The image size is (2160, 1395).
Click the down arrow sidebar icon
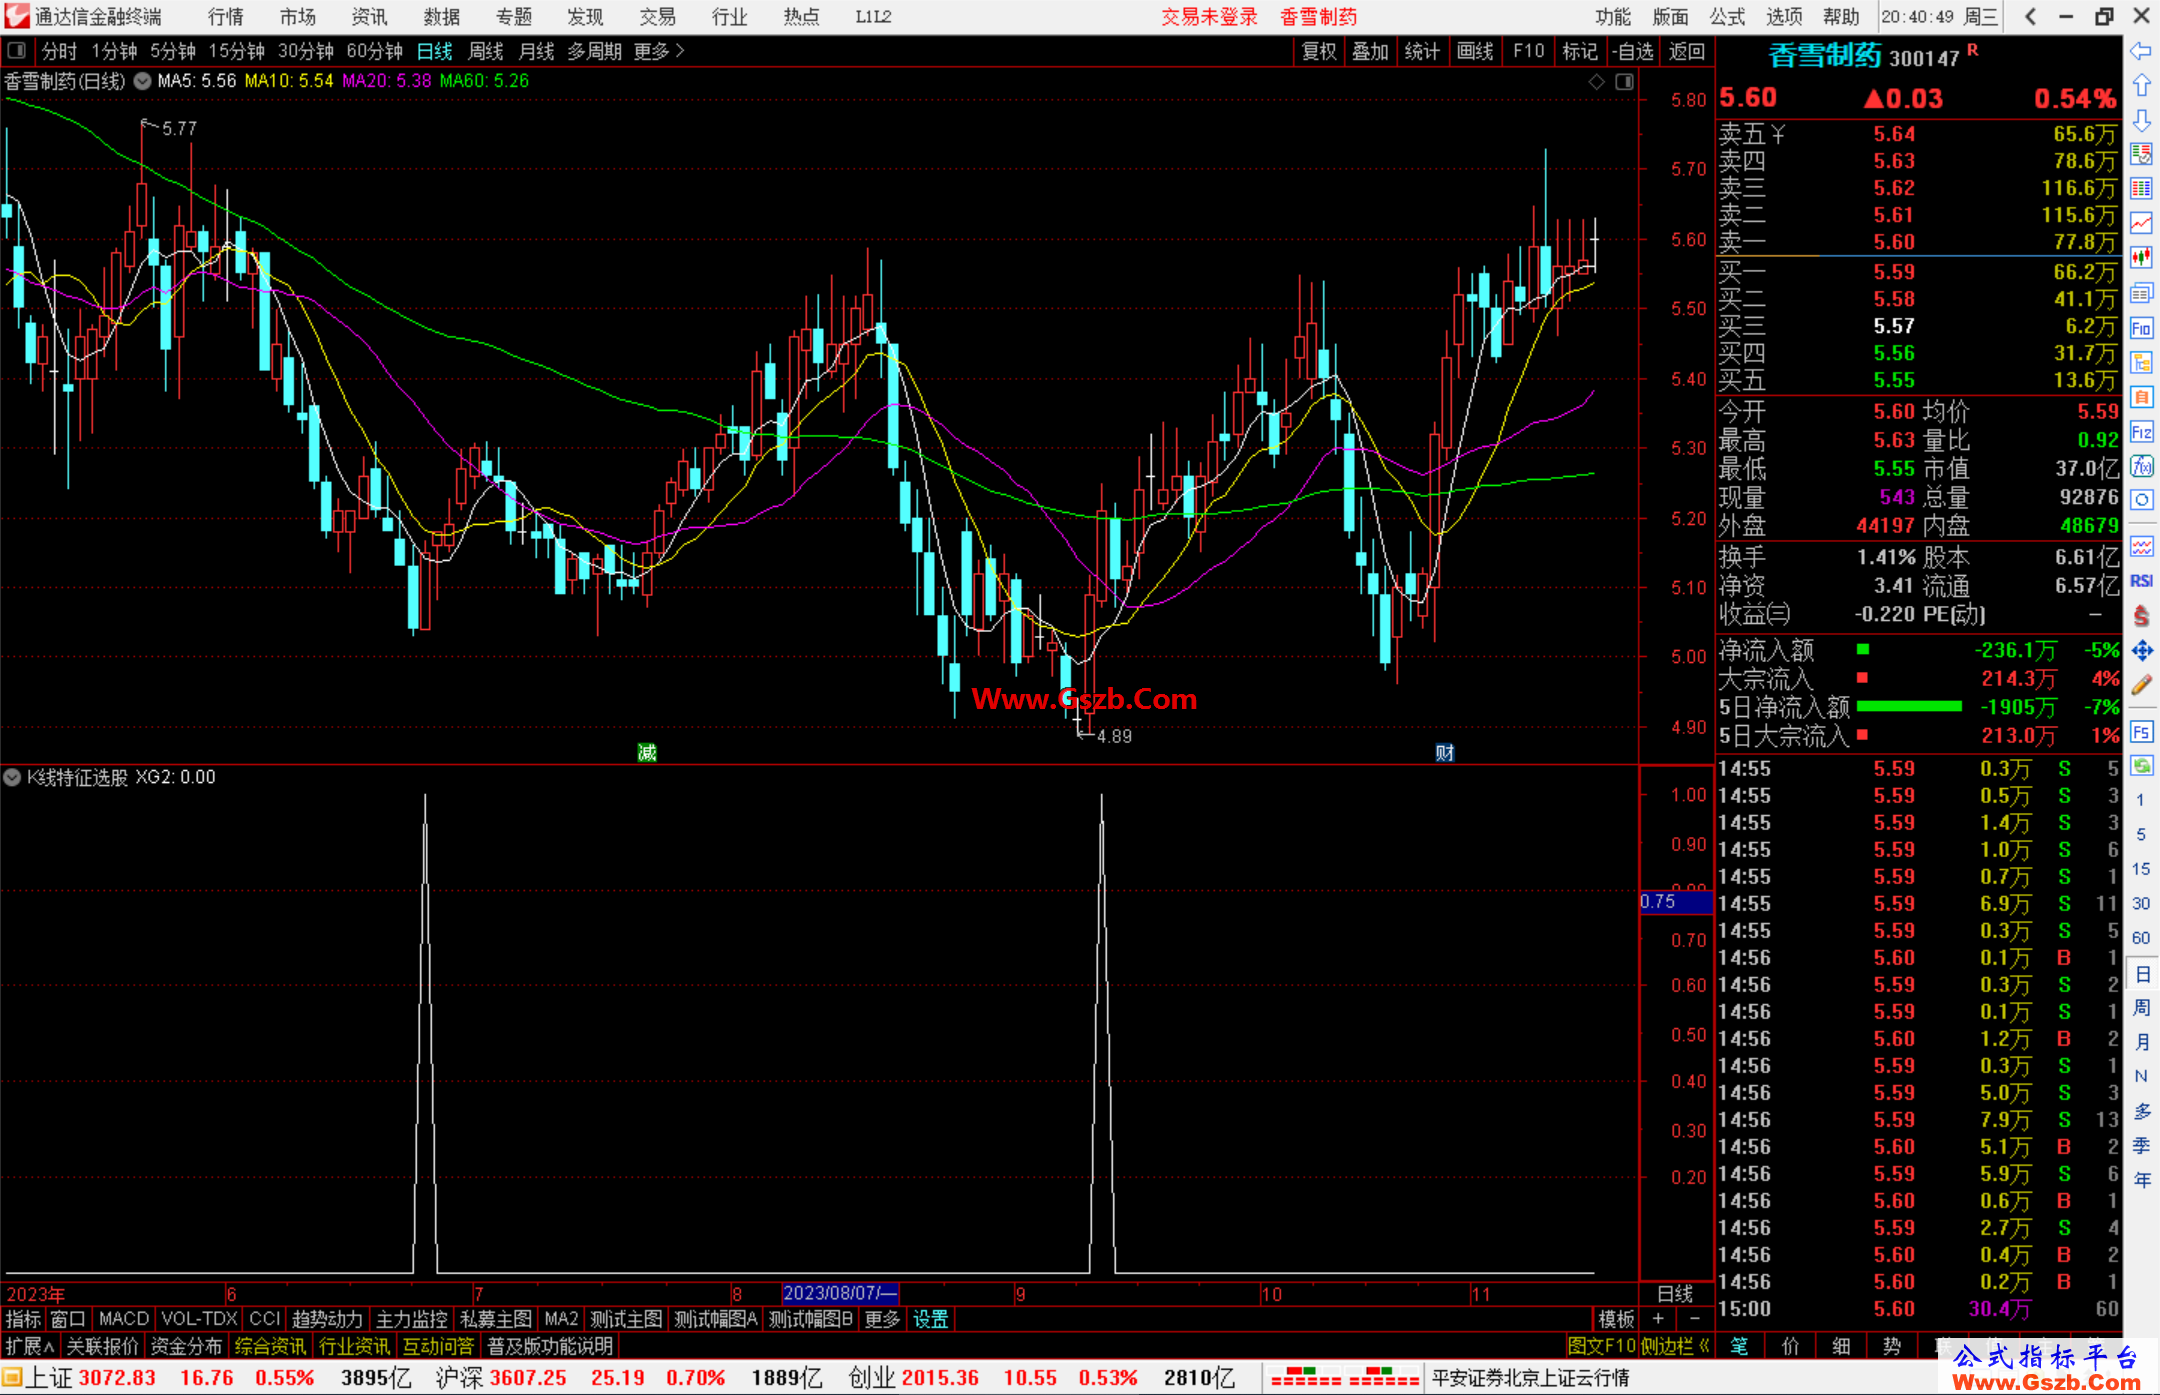2141,120
